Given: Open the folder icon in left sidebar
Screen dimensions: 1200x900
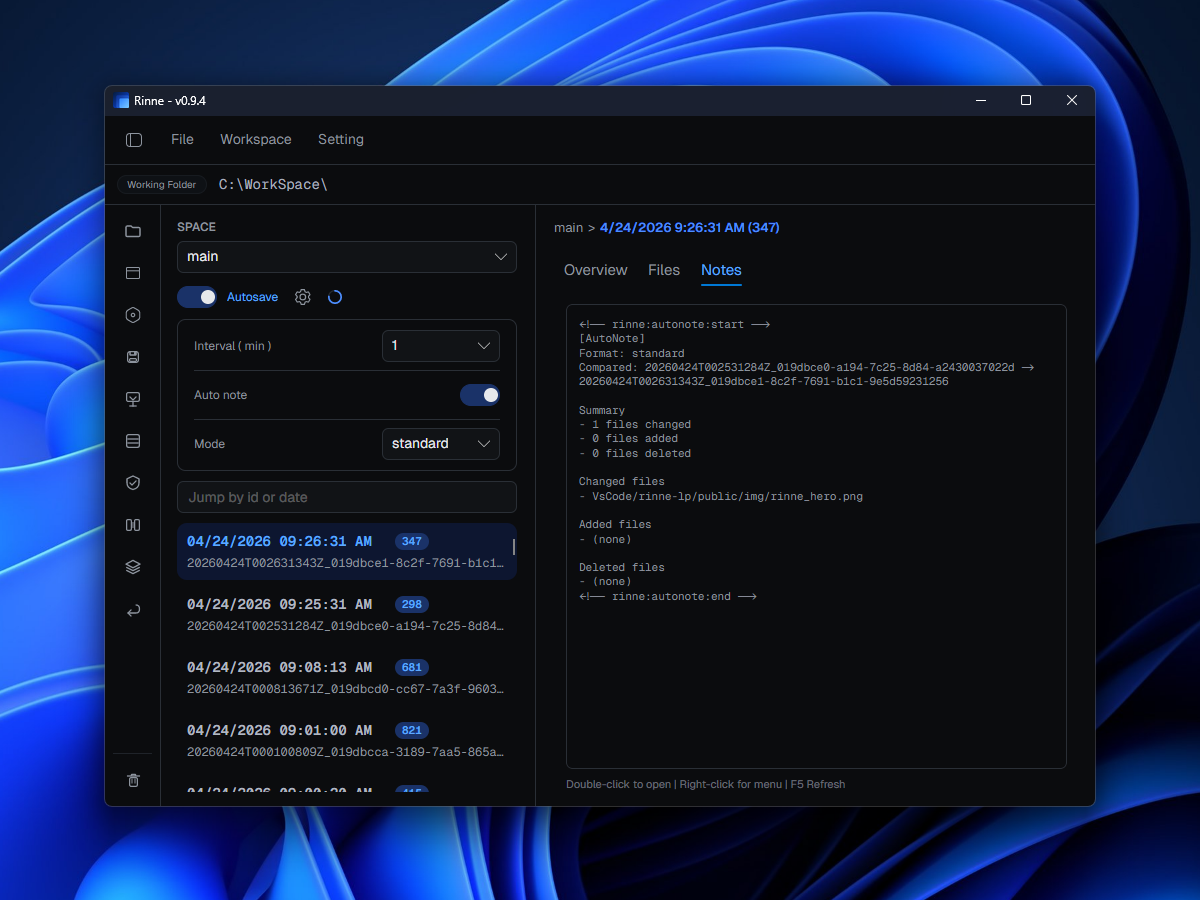Looking at the screenshot, I should click(133, 232).
